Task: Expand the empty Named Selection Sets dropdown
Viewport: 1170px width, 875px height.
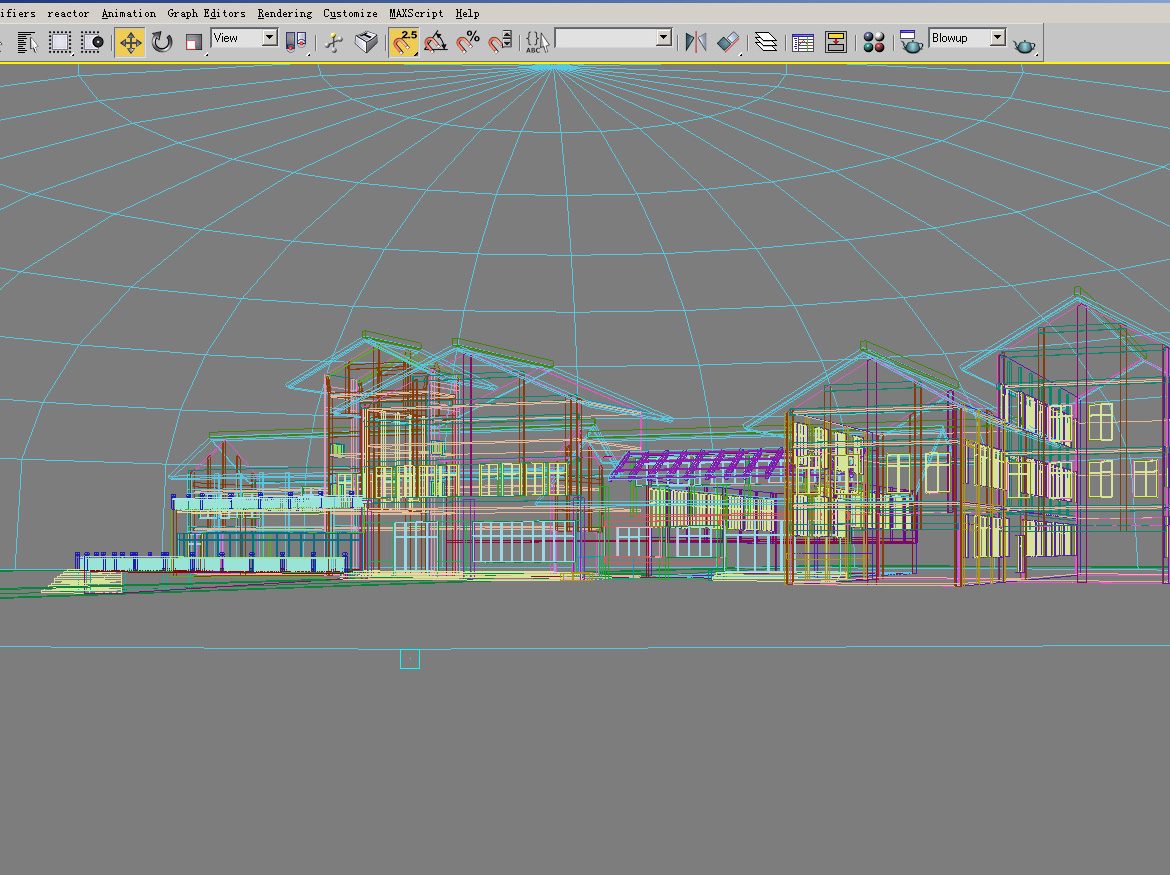Action: 664,38
